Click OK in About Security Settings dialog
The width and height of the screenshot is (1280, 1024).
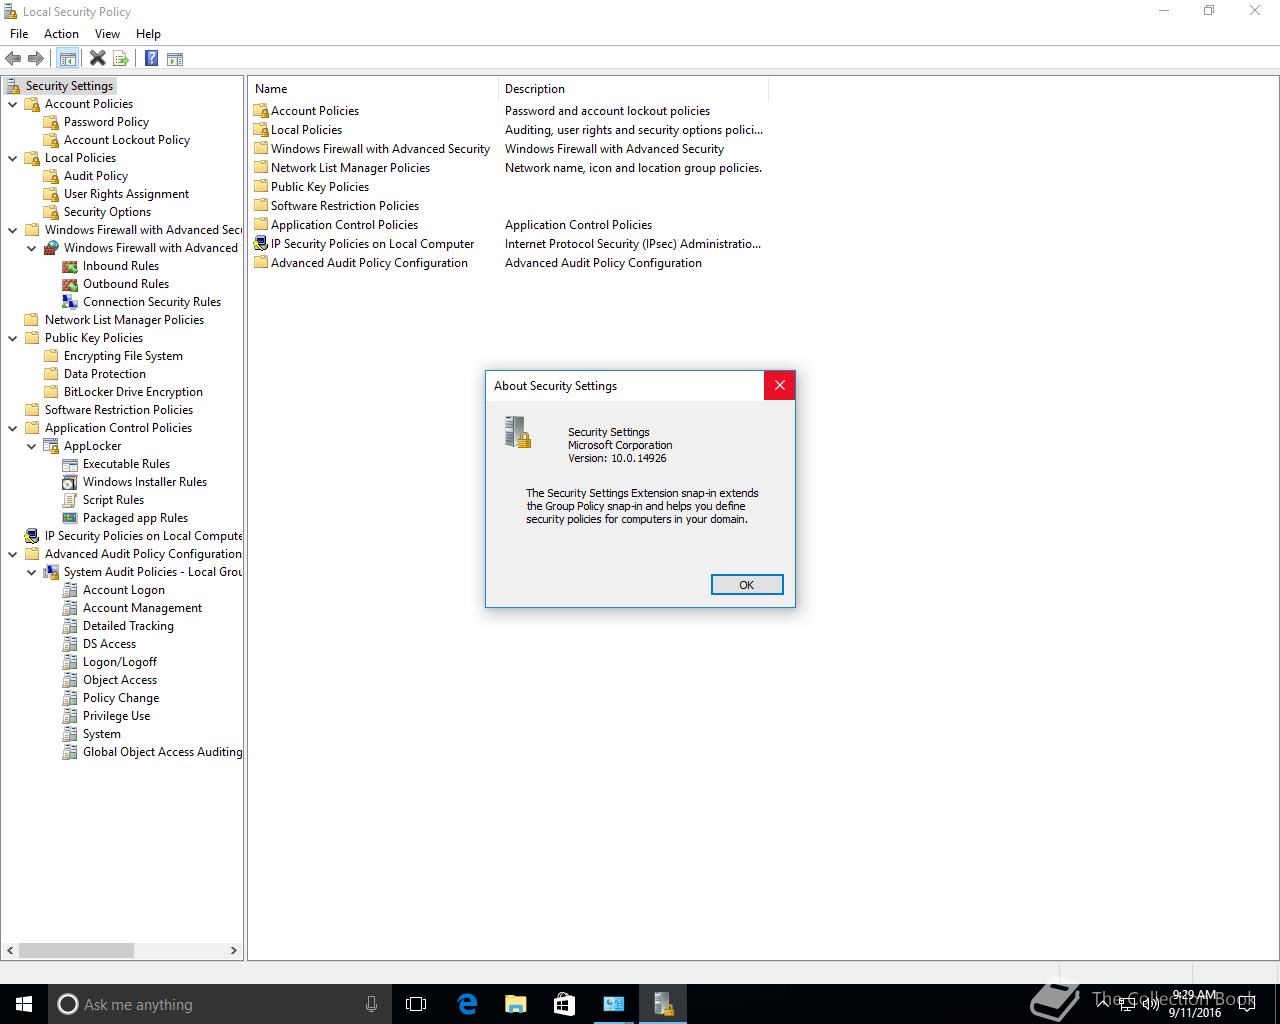coord(747,585)
